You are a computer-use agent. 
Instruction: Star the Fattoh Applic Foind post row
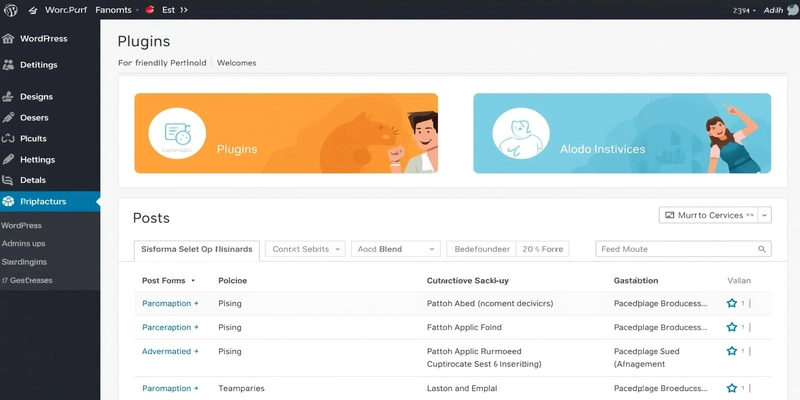coord(732,327)
